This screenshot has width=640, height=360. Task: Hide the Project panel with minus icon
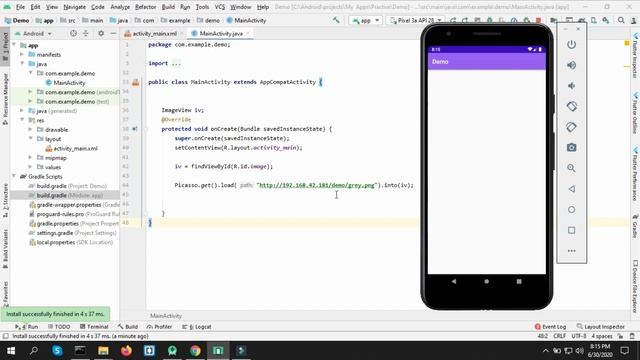[x=113, y=33]
